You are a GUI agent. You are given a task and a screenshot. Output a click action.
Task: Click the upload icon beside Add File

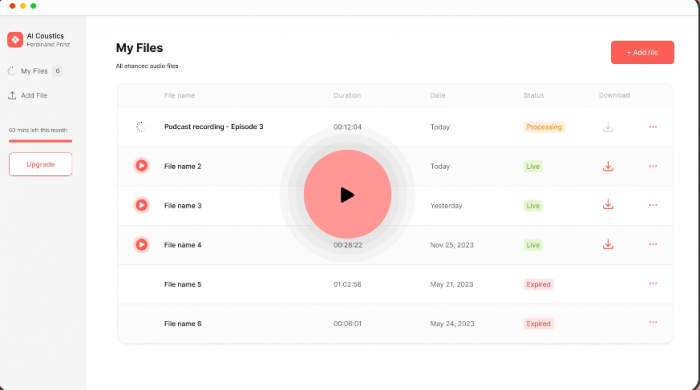point(12,95)
